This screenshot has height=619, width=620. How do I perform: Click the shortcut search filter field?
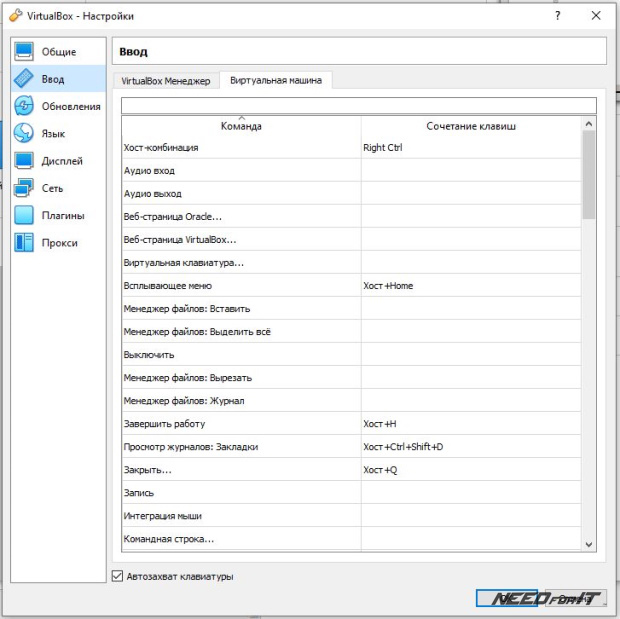[x=359, y=106]
